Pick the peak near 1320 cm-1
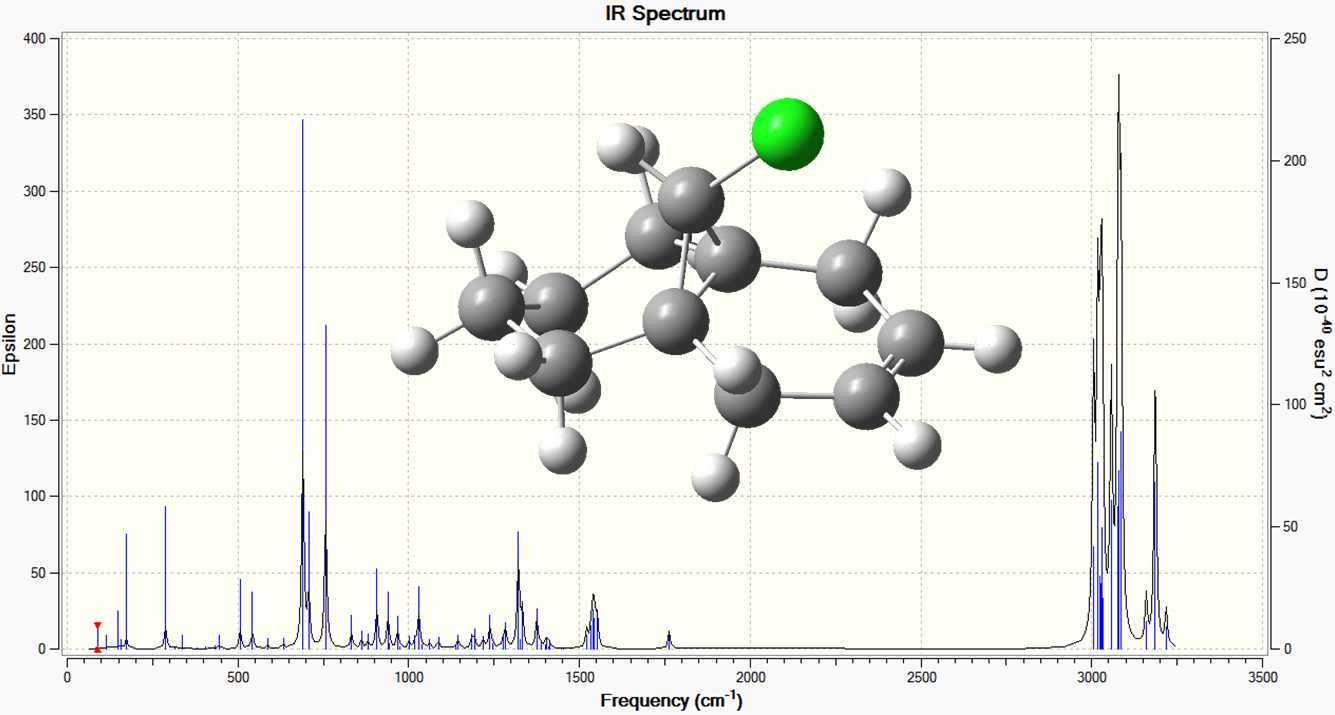The width and height of the screenshot is (1335, 715). [x=518, y=591]
